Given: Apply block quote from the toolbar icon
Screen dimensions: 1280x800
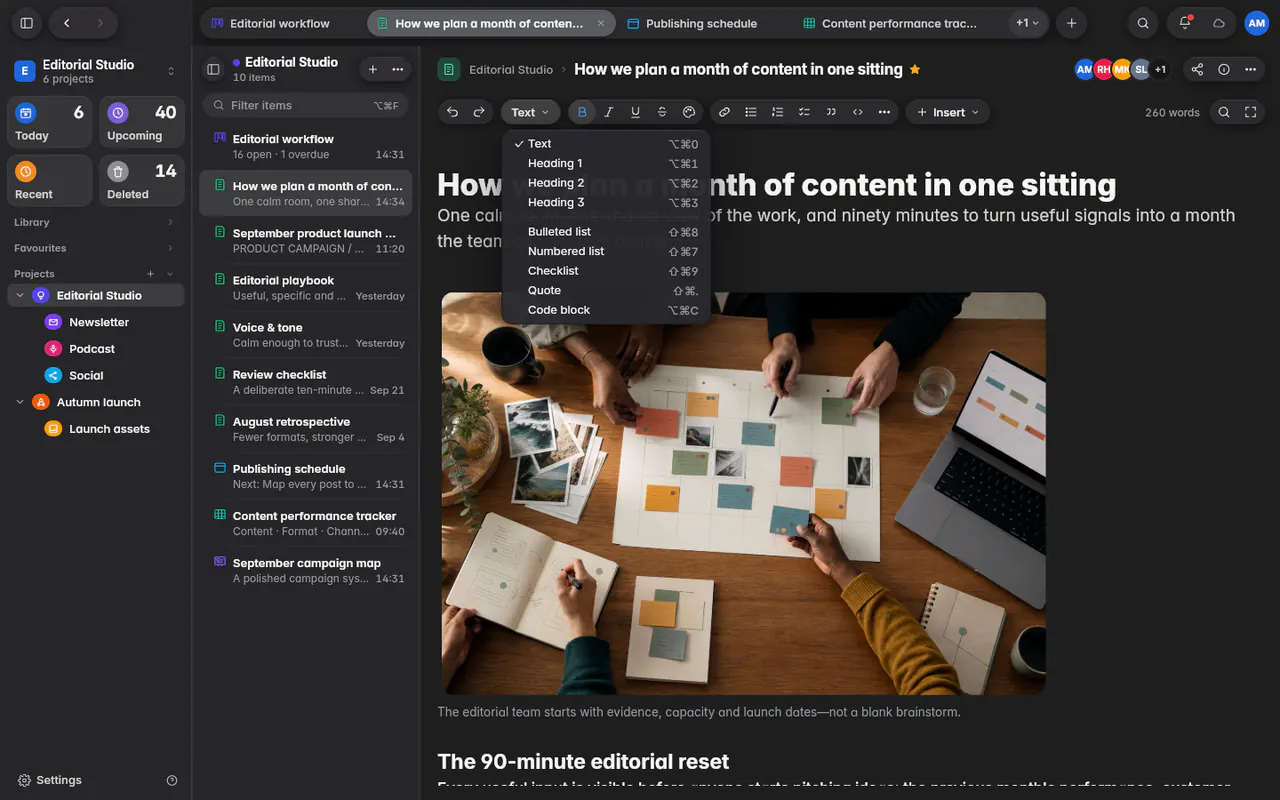Looking at the screenshot, I should [831, 112].
